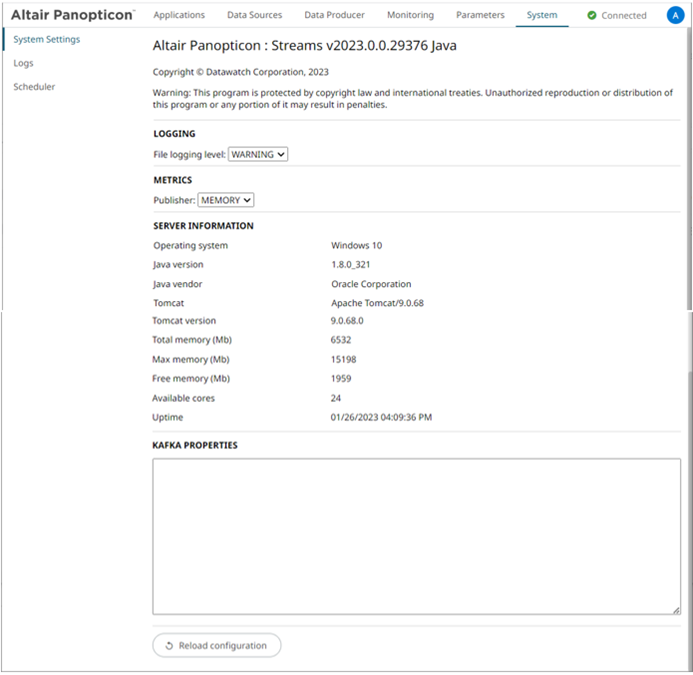The image size is (693, 675).
Task: Go to the Data Producer tab
Action: (334, 15)
